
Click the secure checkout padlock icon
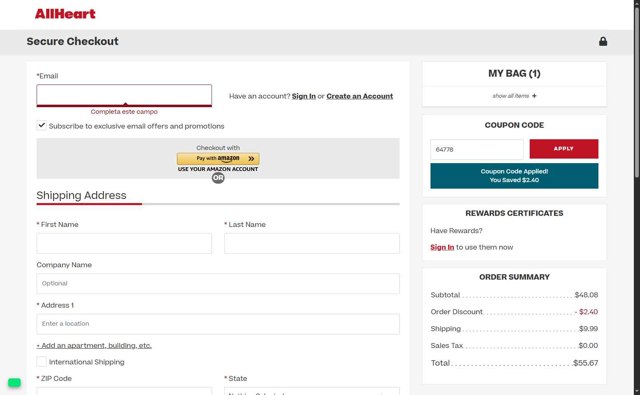[602, 41]
